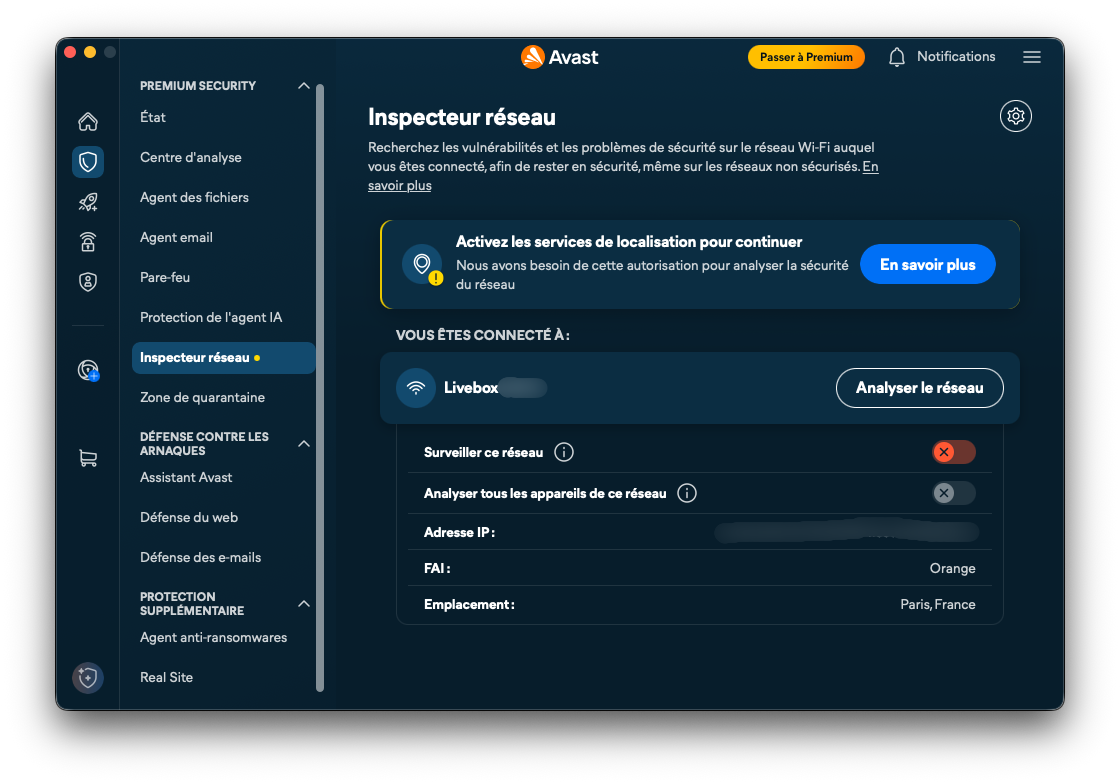Open the globe with plus icon
Viewport: 1120px width, 784px height.
(x=88, y=370)
